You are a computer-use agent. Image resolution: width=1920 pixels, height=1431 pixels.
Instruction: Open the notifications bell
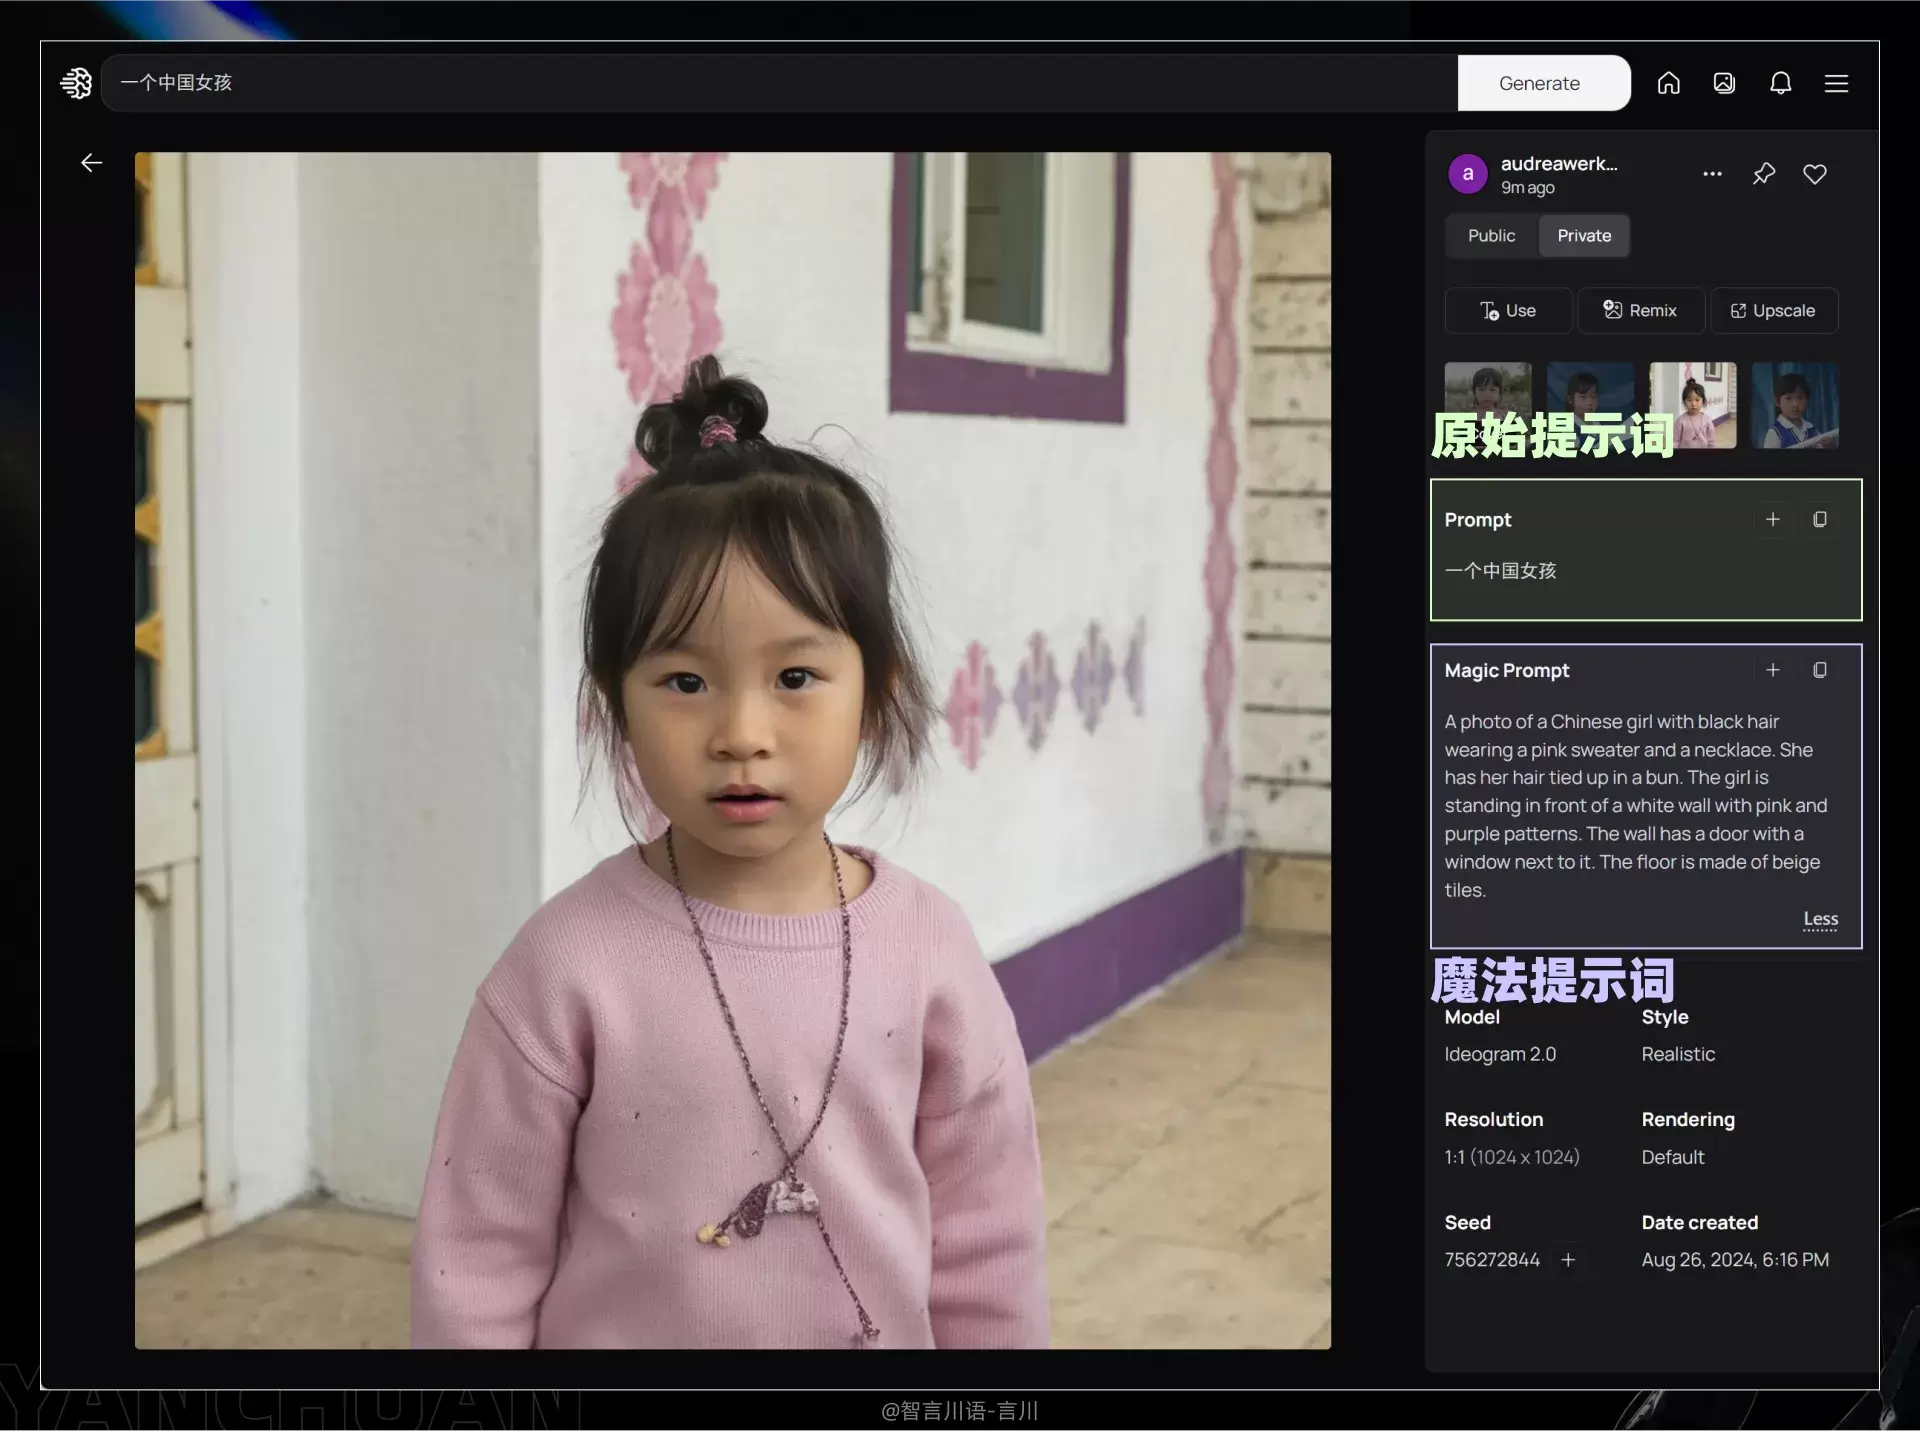pos(1780,83)
